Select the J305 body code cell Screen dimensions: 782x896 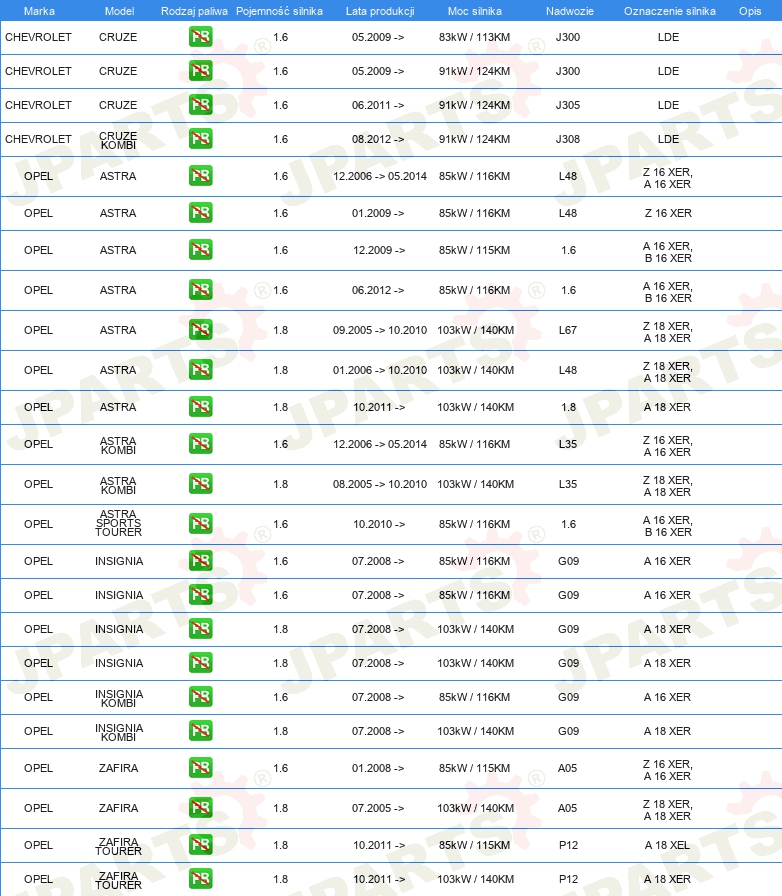tap(568, 105)
